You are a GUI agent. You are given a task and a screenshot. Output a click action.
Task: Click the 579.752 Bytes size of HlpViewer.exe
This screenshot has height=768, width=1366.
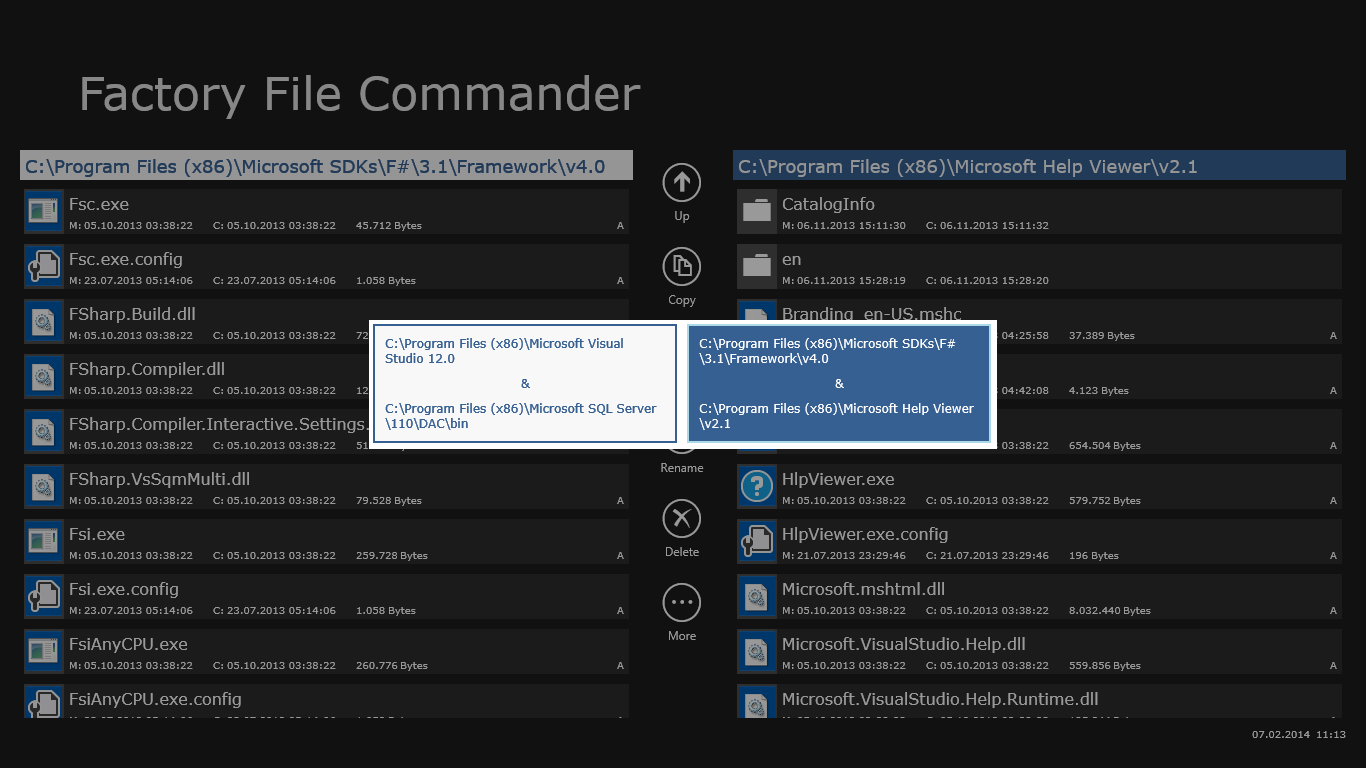pyautogui.click(x=1105, y=501)
